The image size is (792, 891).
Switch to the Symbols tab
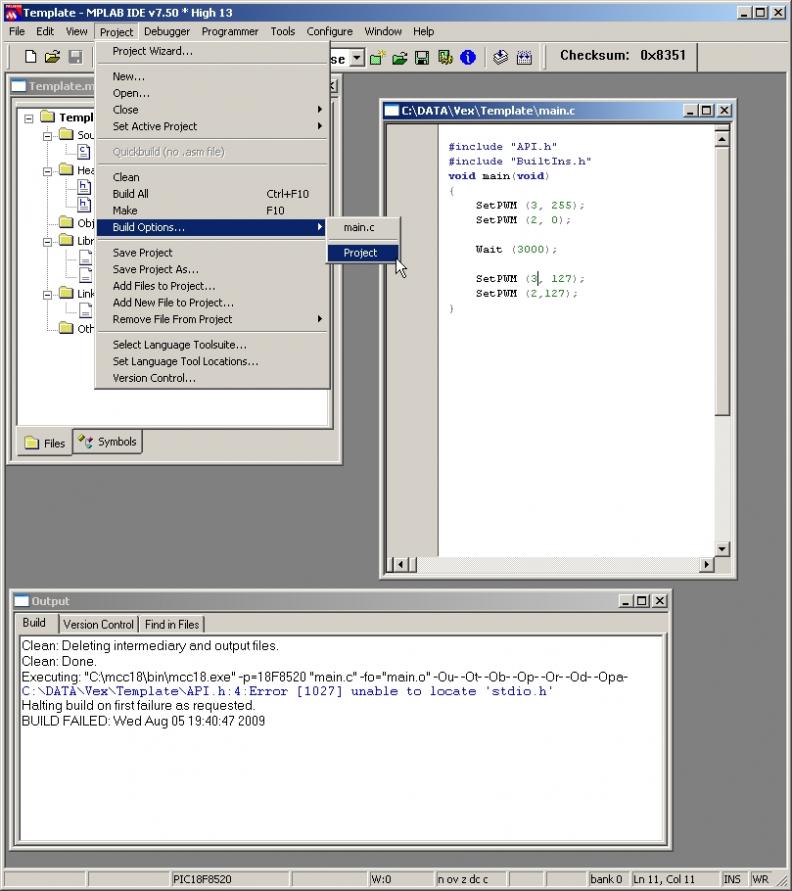(108, 442)
